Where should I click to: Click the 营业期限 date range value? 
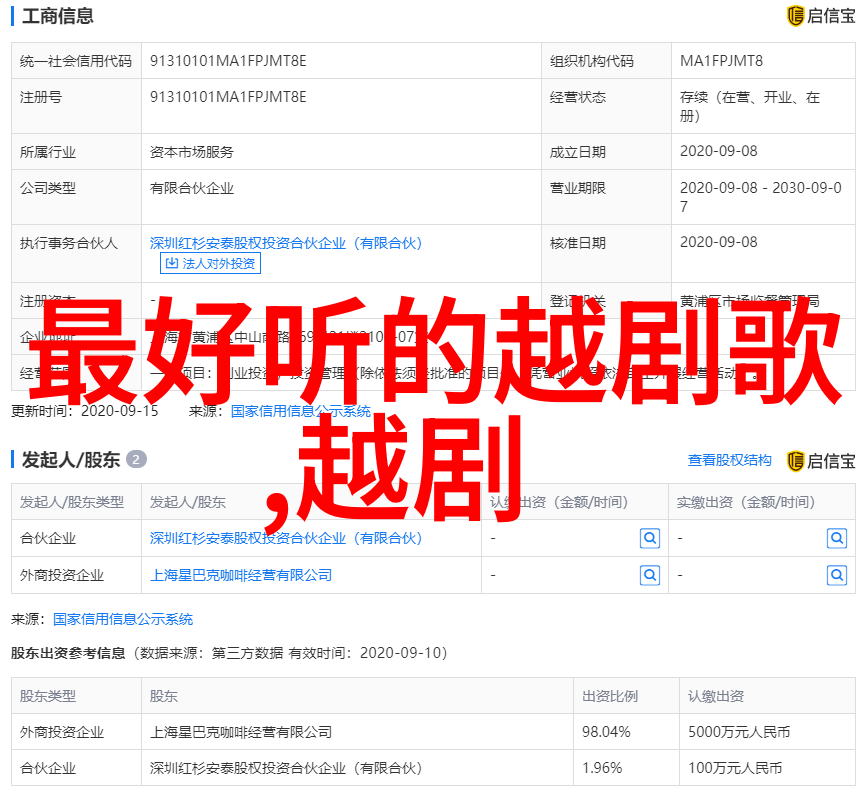point(761,197)
